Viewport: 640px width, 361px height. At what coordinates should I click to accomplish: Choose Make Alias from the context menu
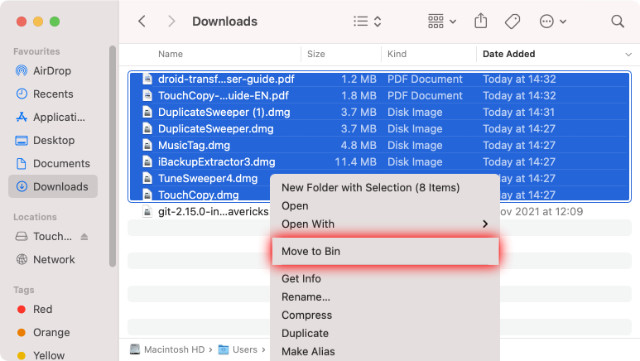308,351
